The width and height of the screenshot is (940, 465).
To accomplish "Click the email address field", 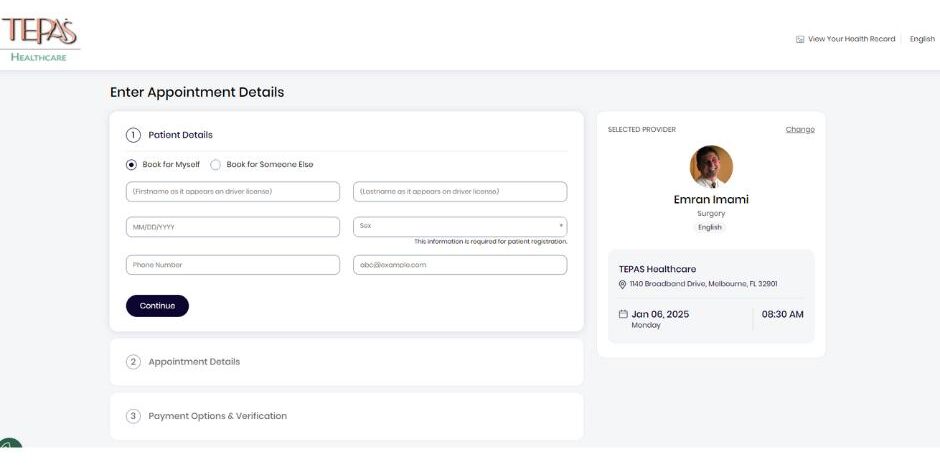I will (x=460, y=265).
